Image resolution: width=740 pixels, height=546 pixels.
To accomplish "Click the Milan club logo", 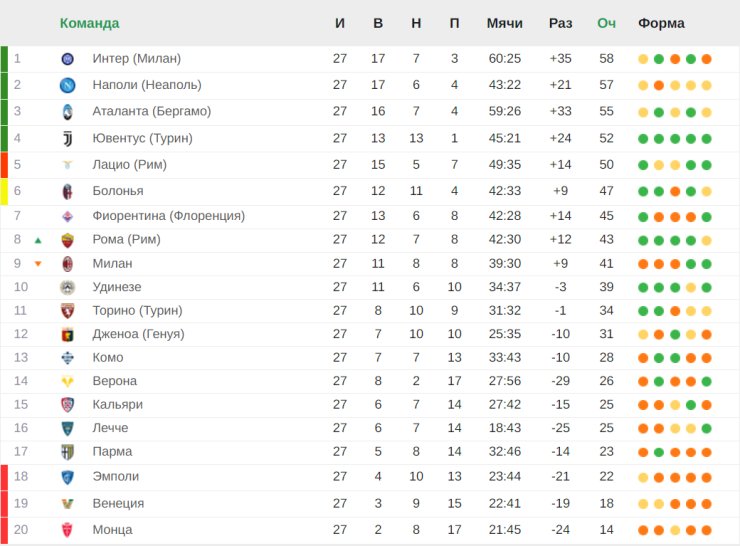I will [67, 264].
